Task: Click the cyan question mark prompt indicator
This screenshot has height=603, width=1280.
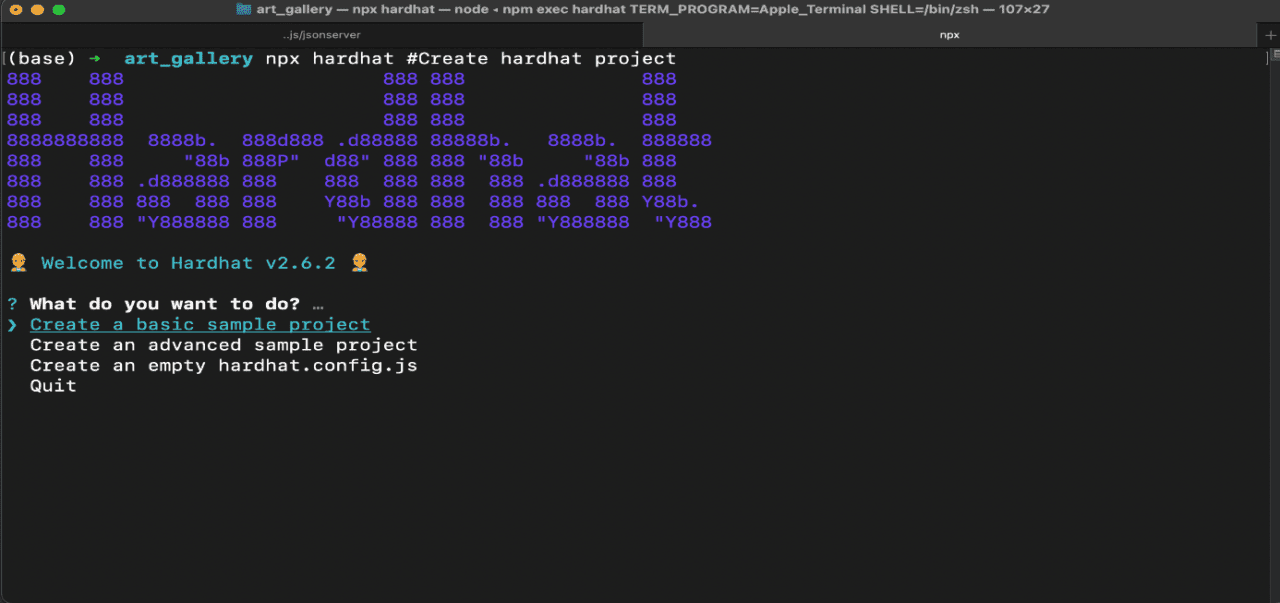Action: pos(10,303)
